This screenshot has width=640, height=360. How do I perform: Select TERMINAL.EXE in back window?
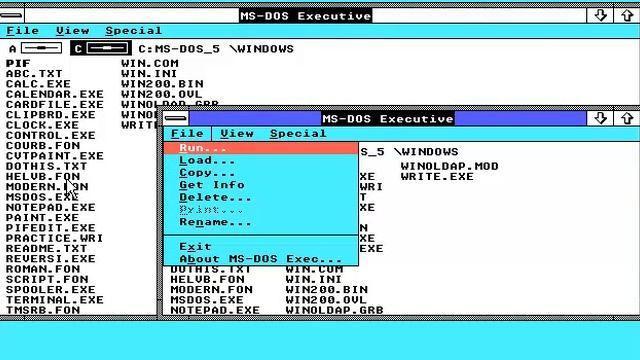[x=55, y=300]
